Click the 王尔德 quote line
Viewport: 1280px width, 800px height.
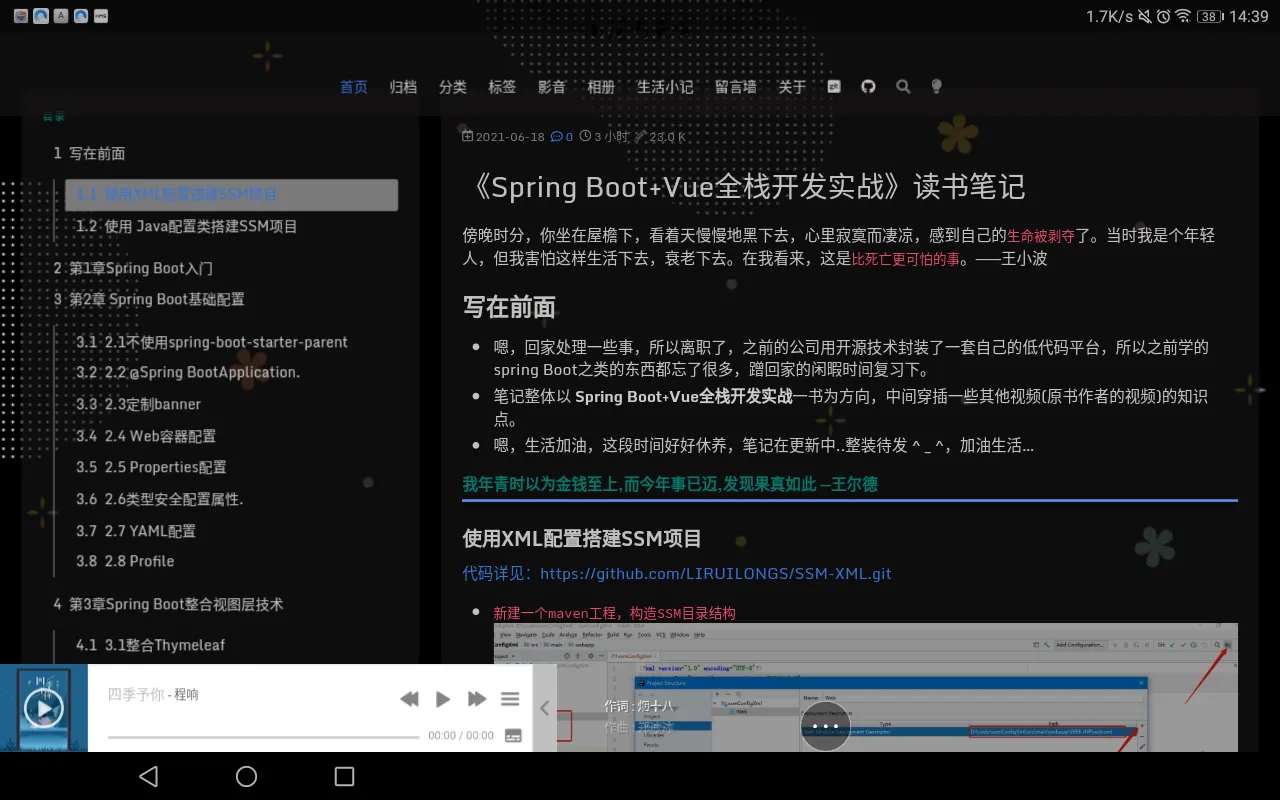coord(670,484)
